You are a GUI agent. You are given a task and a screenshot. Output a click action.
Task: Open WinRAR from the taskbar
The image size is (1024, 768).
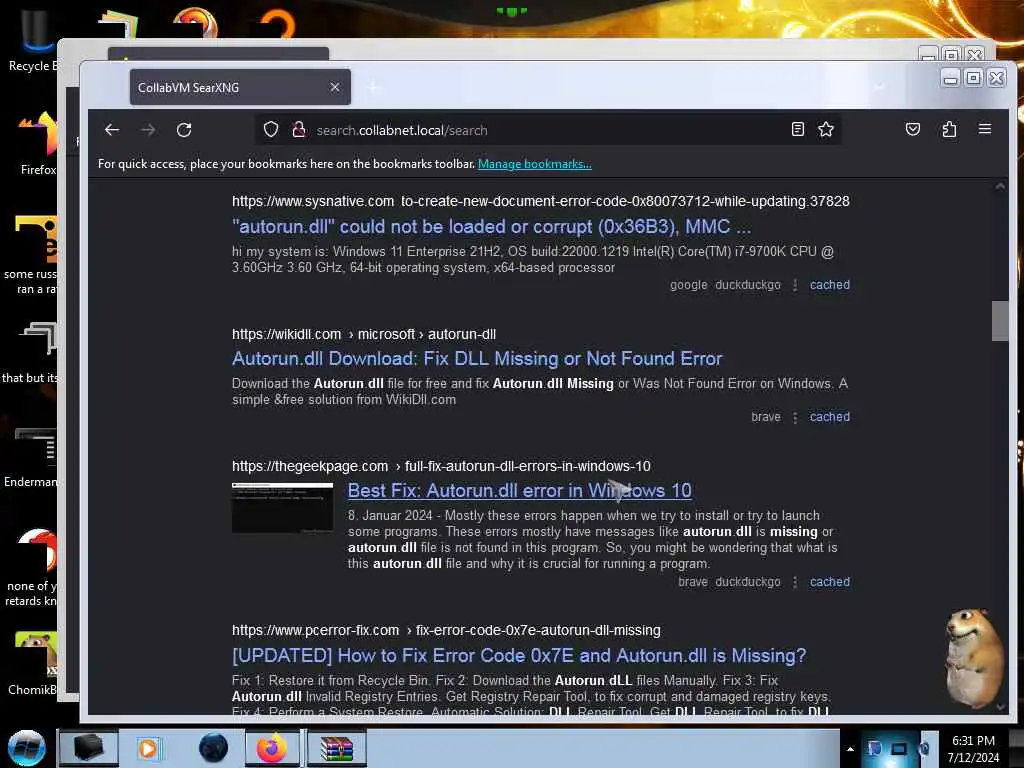336,748
